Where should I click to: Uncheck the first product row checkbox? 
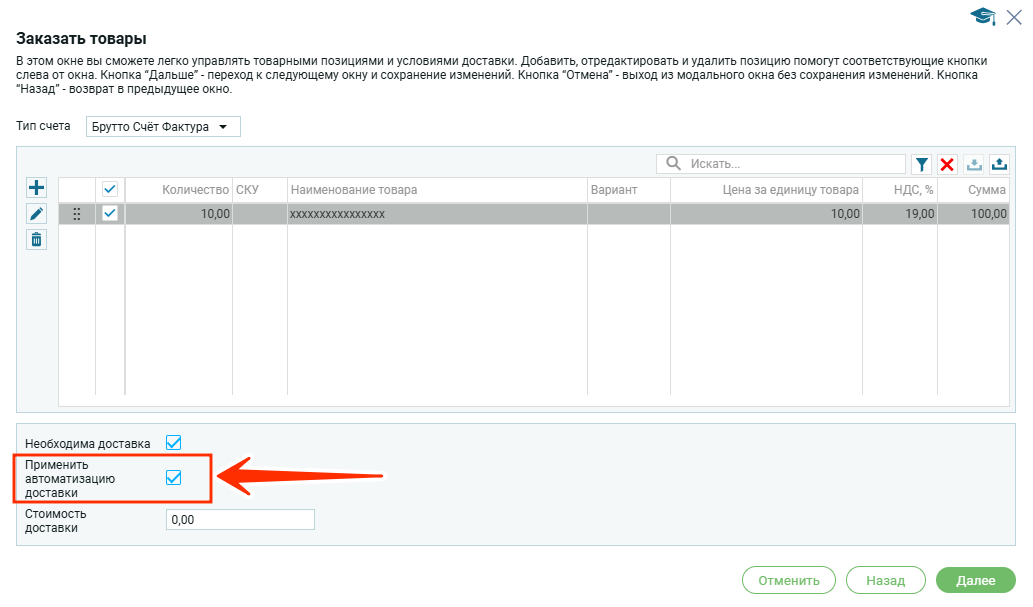pyautogui.click(x=110, y=213)
